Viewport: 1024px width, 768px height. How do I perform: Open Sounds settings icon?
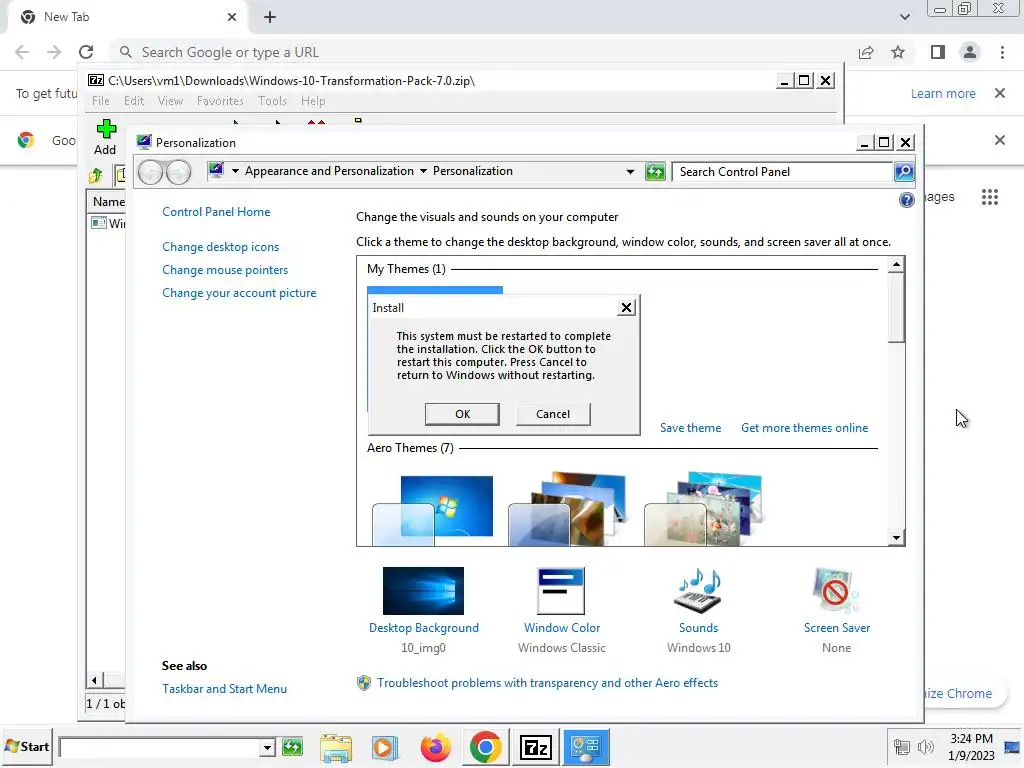698,591
